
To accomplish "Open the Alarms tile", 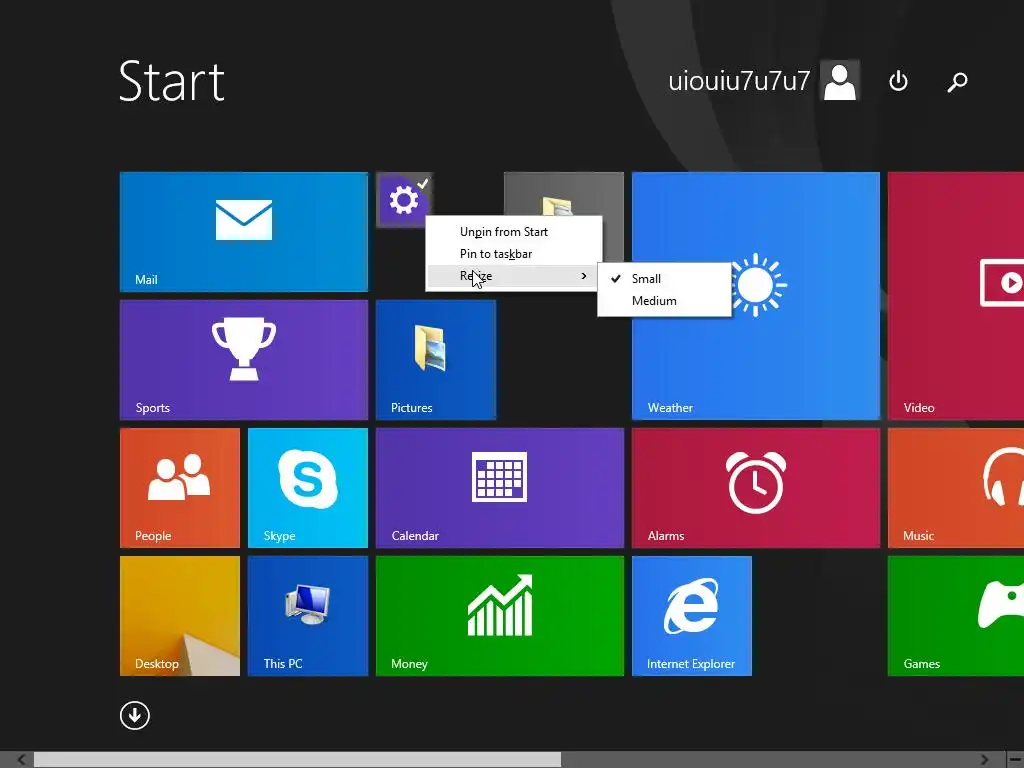I will pos(756,488).
